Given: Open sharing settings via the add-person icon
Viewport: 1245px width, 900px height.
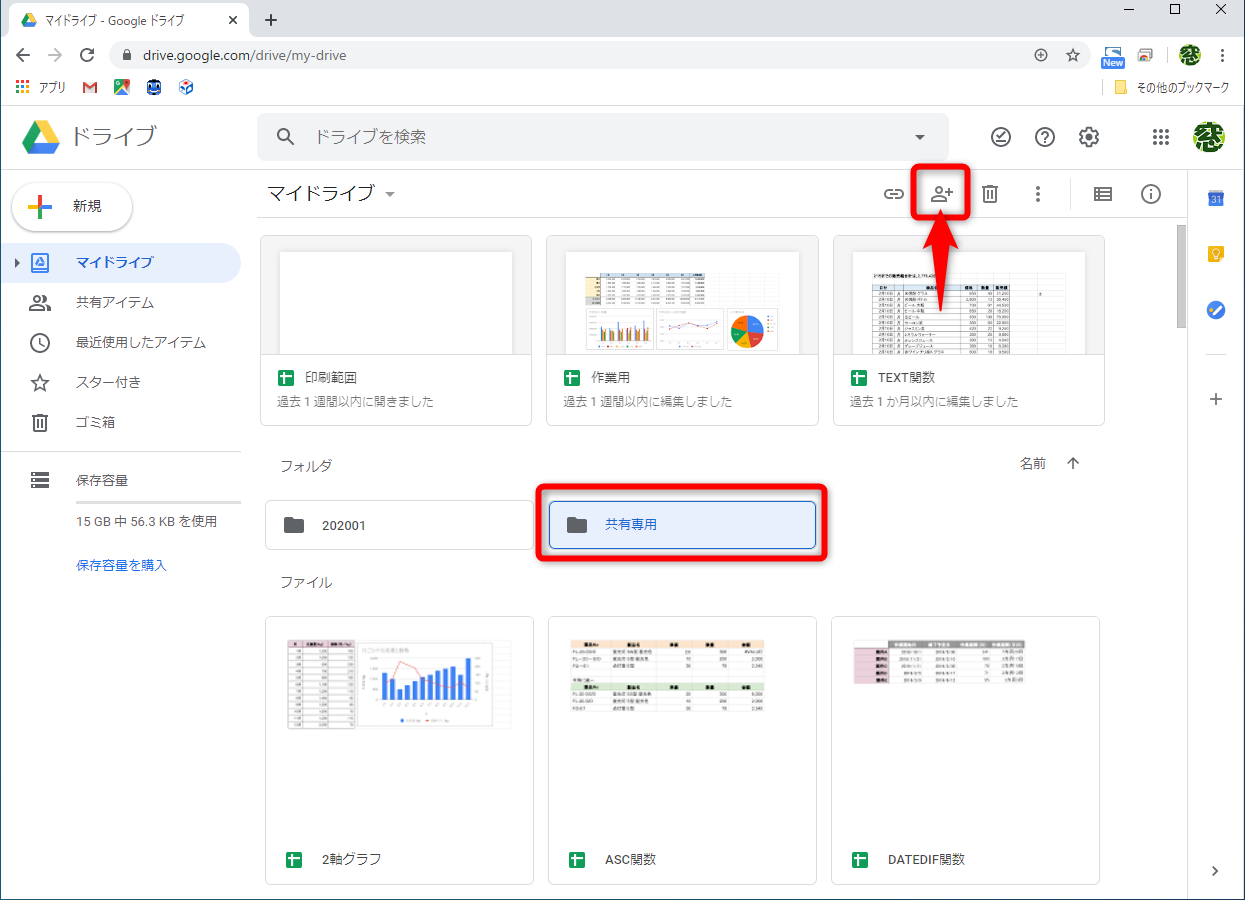Looking at the screenshot, I should (x=940, y=193).
